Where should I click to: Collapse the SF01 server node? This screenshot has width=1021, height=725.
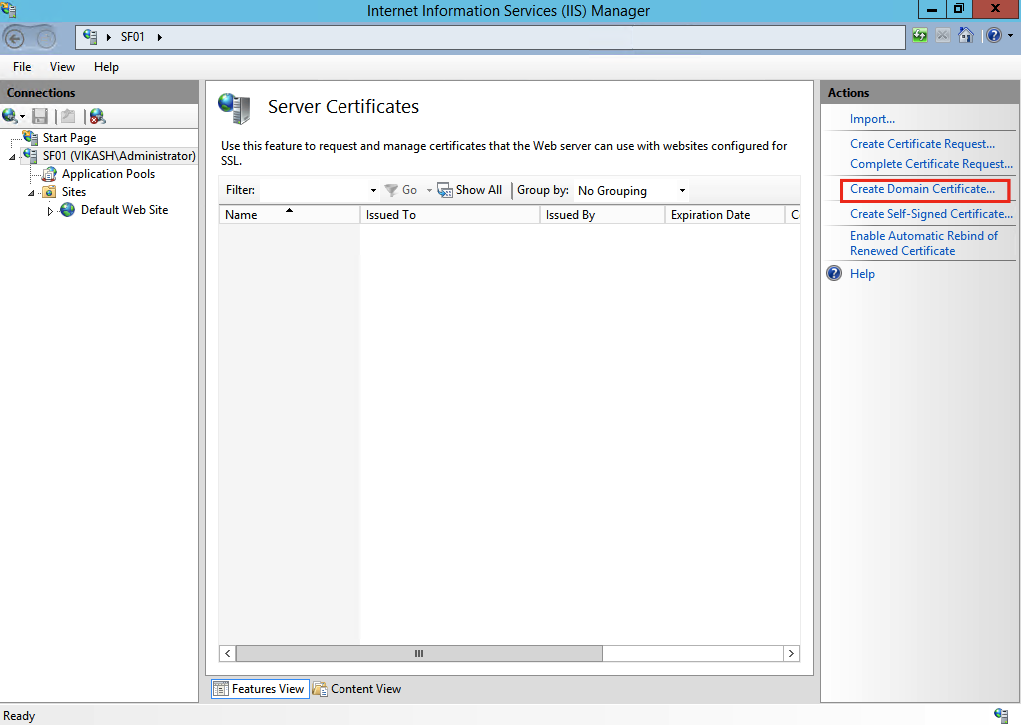click(x=12, y=157)
